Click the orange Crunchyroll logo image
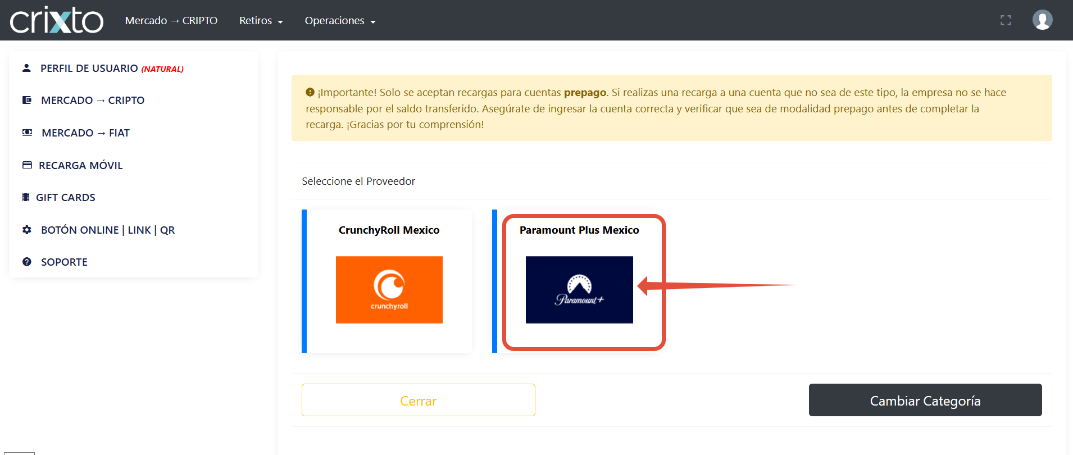This screenshot has height=455, width=1073. coord(389,289)
